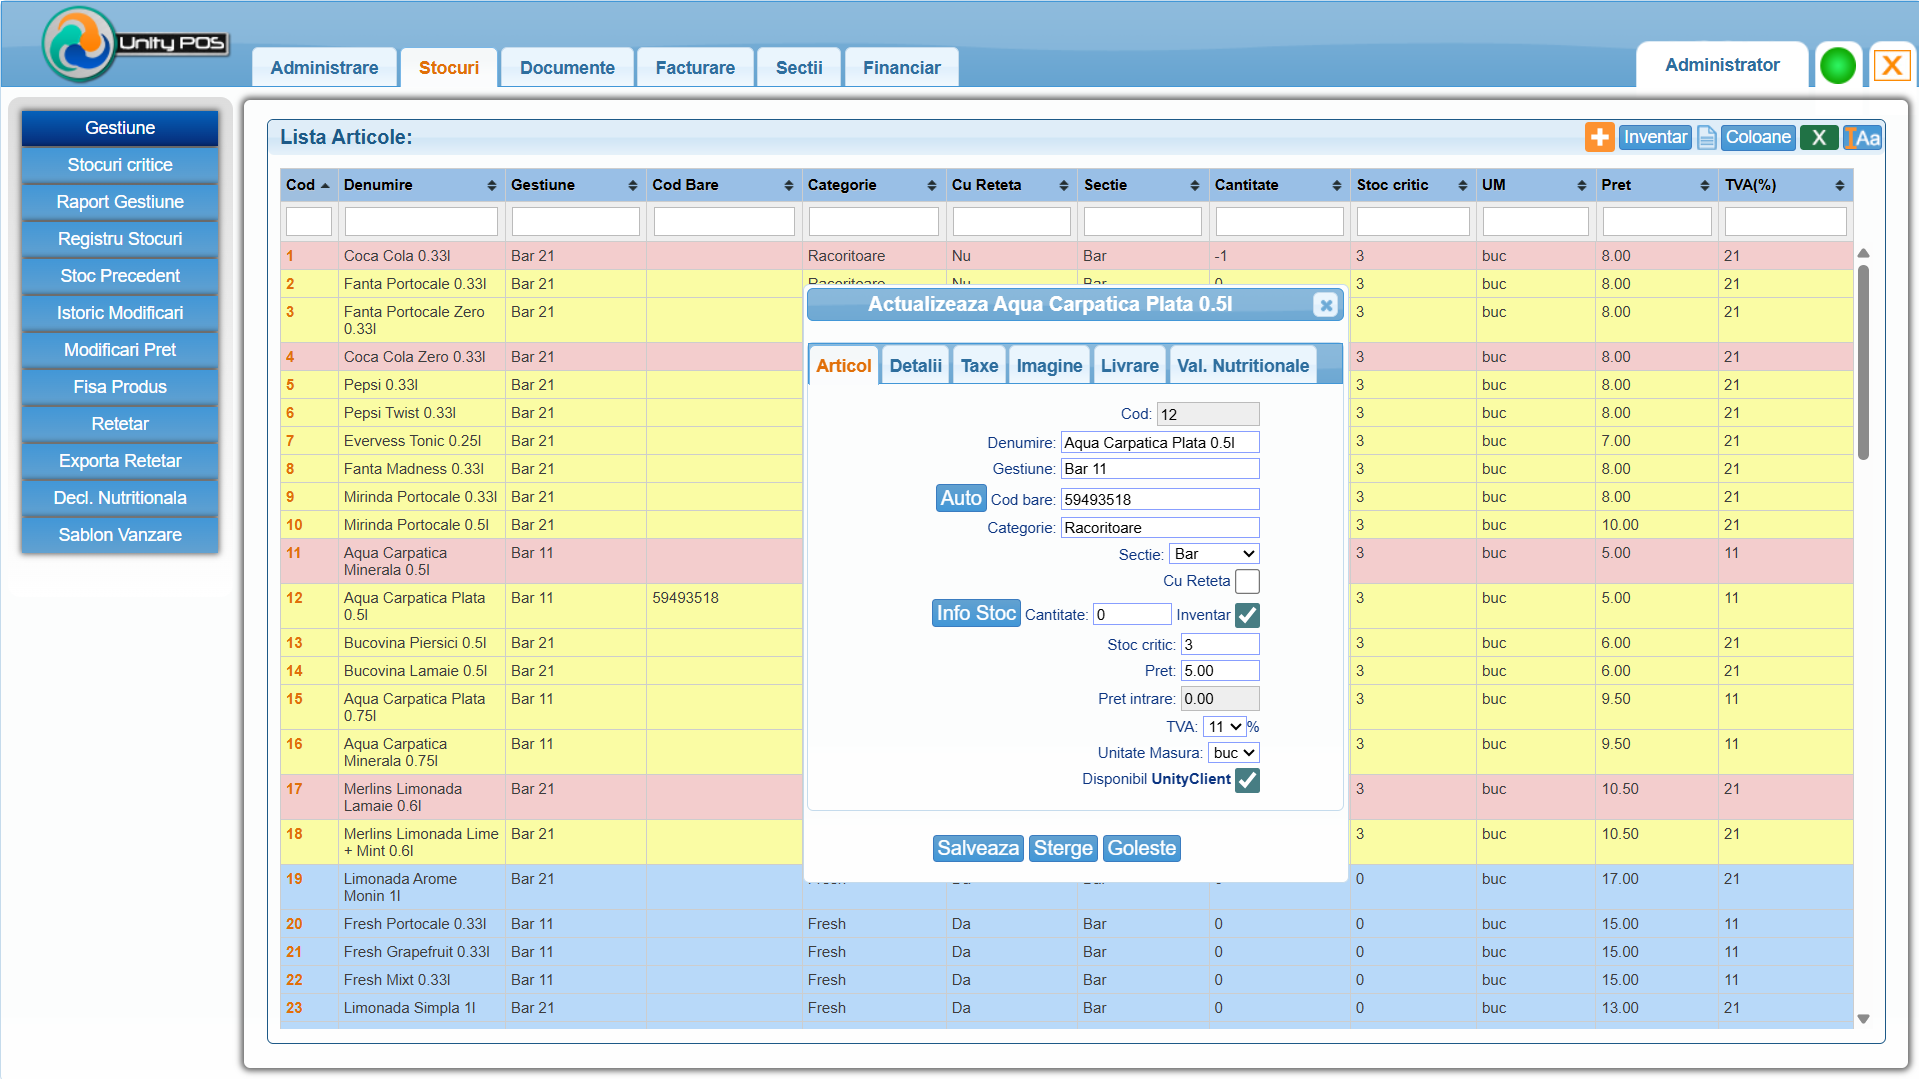This screenshot has height=1079, width=1919.
Task: Click the orange X exit icon
Action: pos(1891,66)
